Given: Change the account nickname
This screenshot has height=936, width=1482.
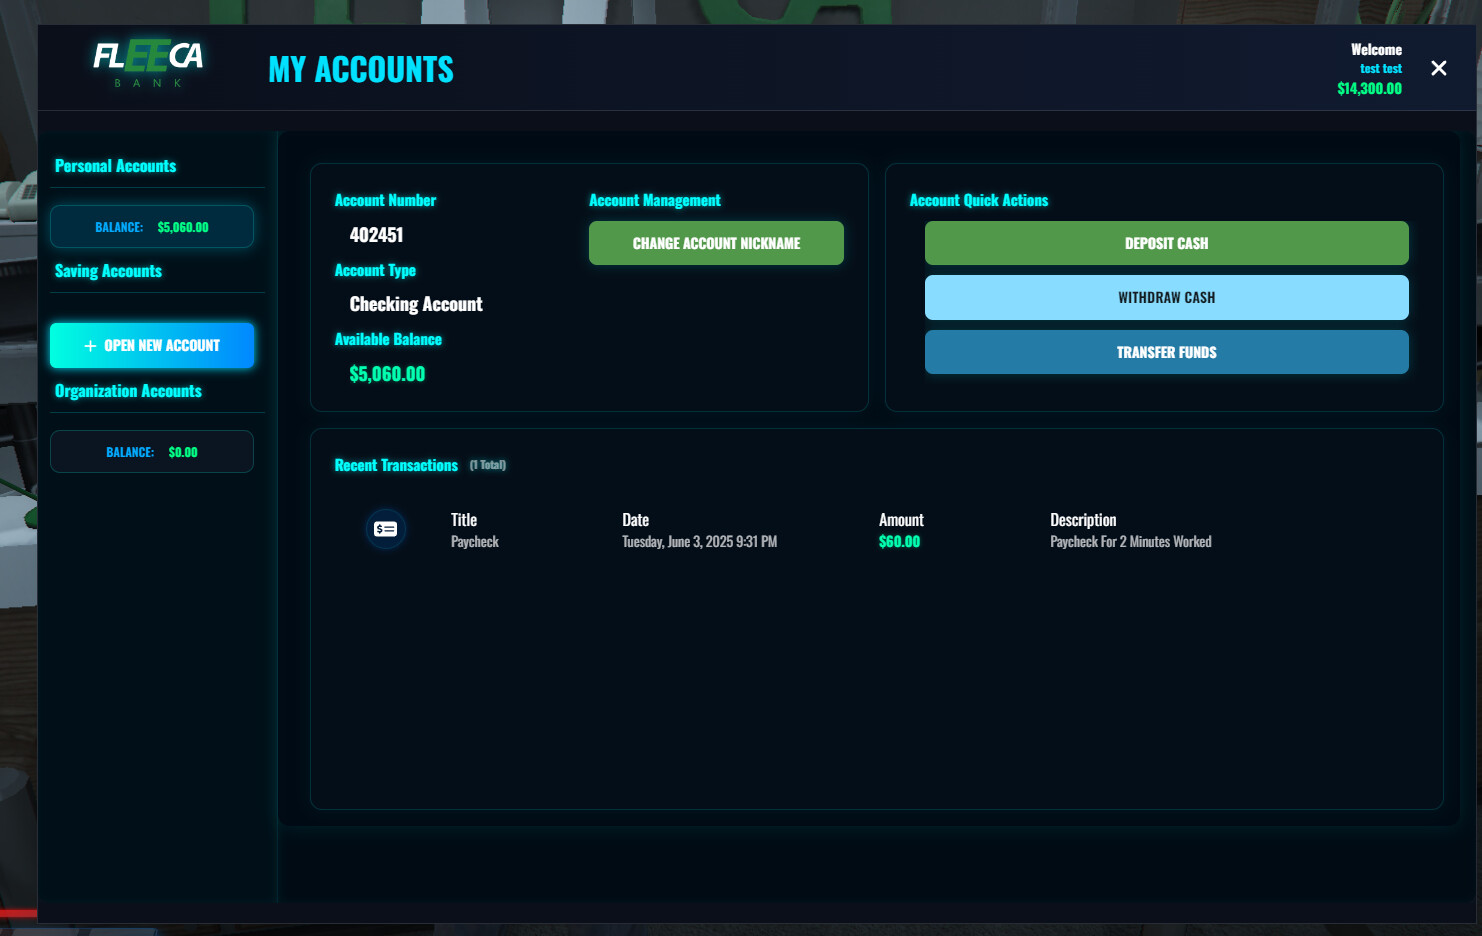Looking at the screenshot, I should coord(716,243).
